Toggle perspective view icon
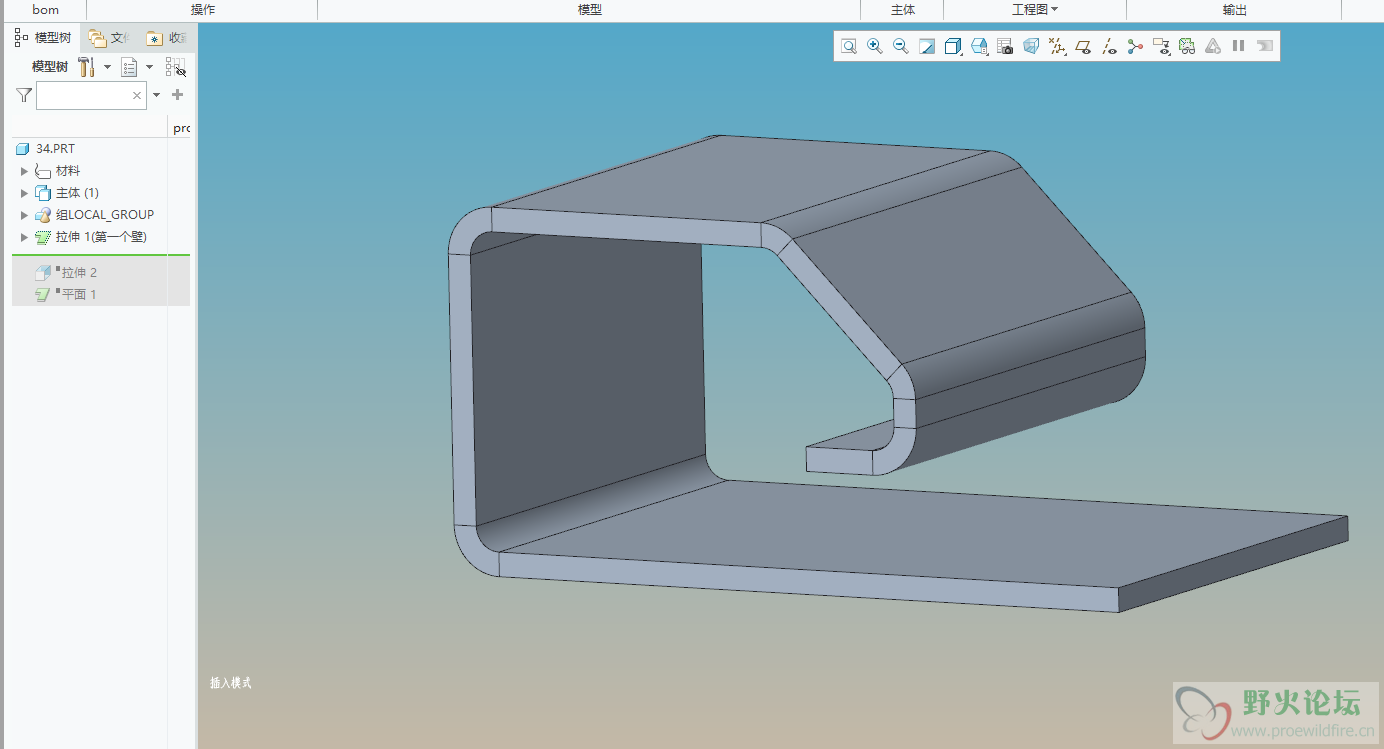 coord(1031,46)
